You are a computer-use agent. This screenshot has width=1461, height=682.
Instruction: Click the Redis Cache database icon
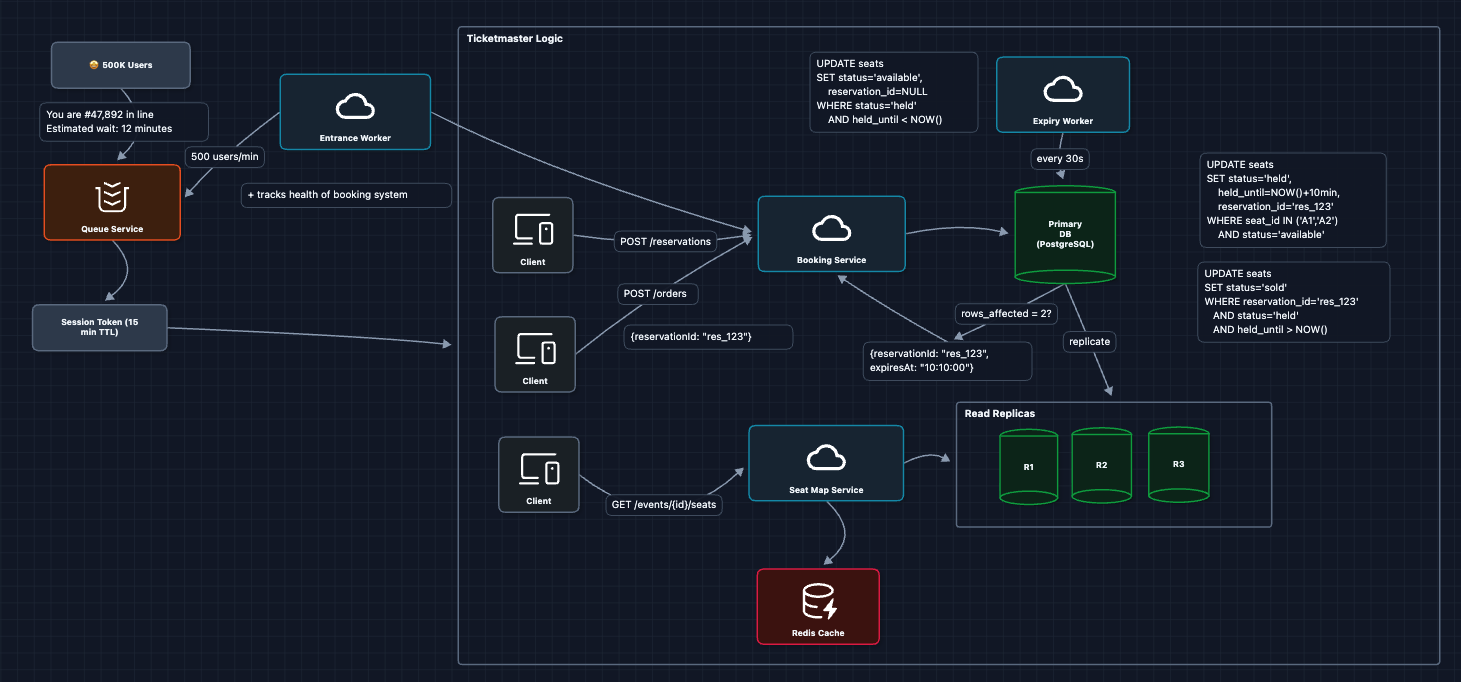818,601
